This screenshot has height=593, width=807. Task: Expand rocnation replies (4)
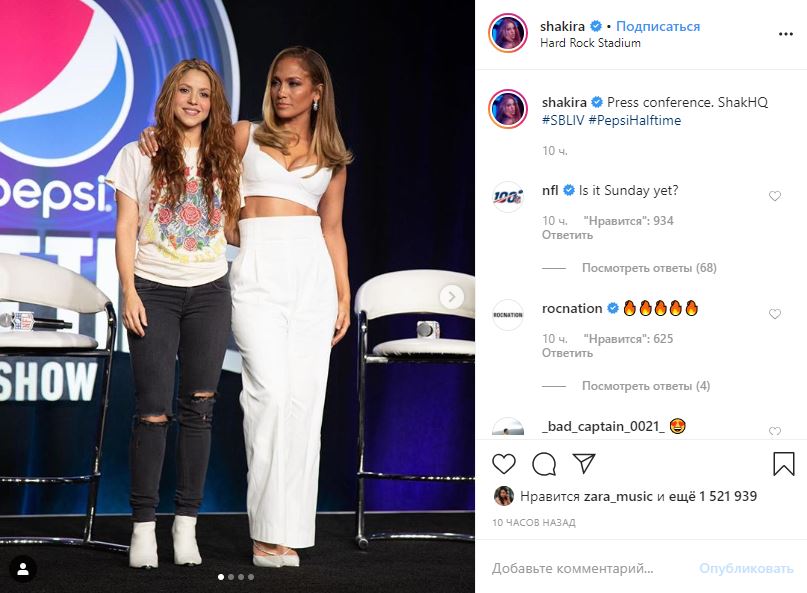(x=646, y=386)
